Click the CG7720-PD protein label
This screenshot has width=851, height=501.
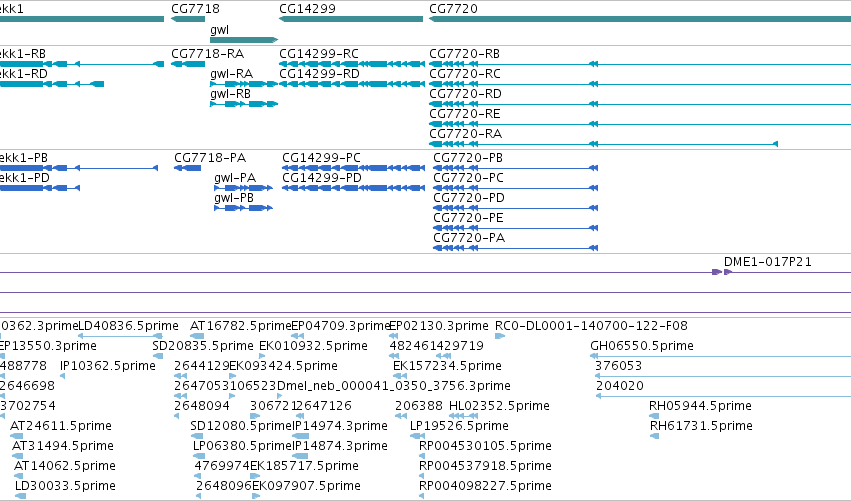click(469, 198)
